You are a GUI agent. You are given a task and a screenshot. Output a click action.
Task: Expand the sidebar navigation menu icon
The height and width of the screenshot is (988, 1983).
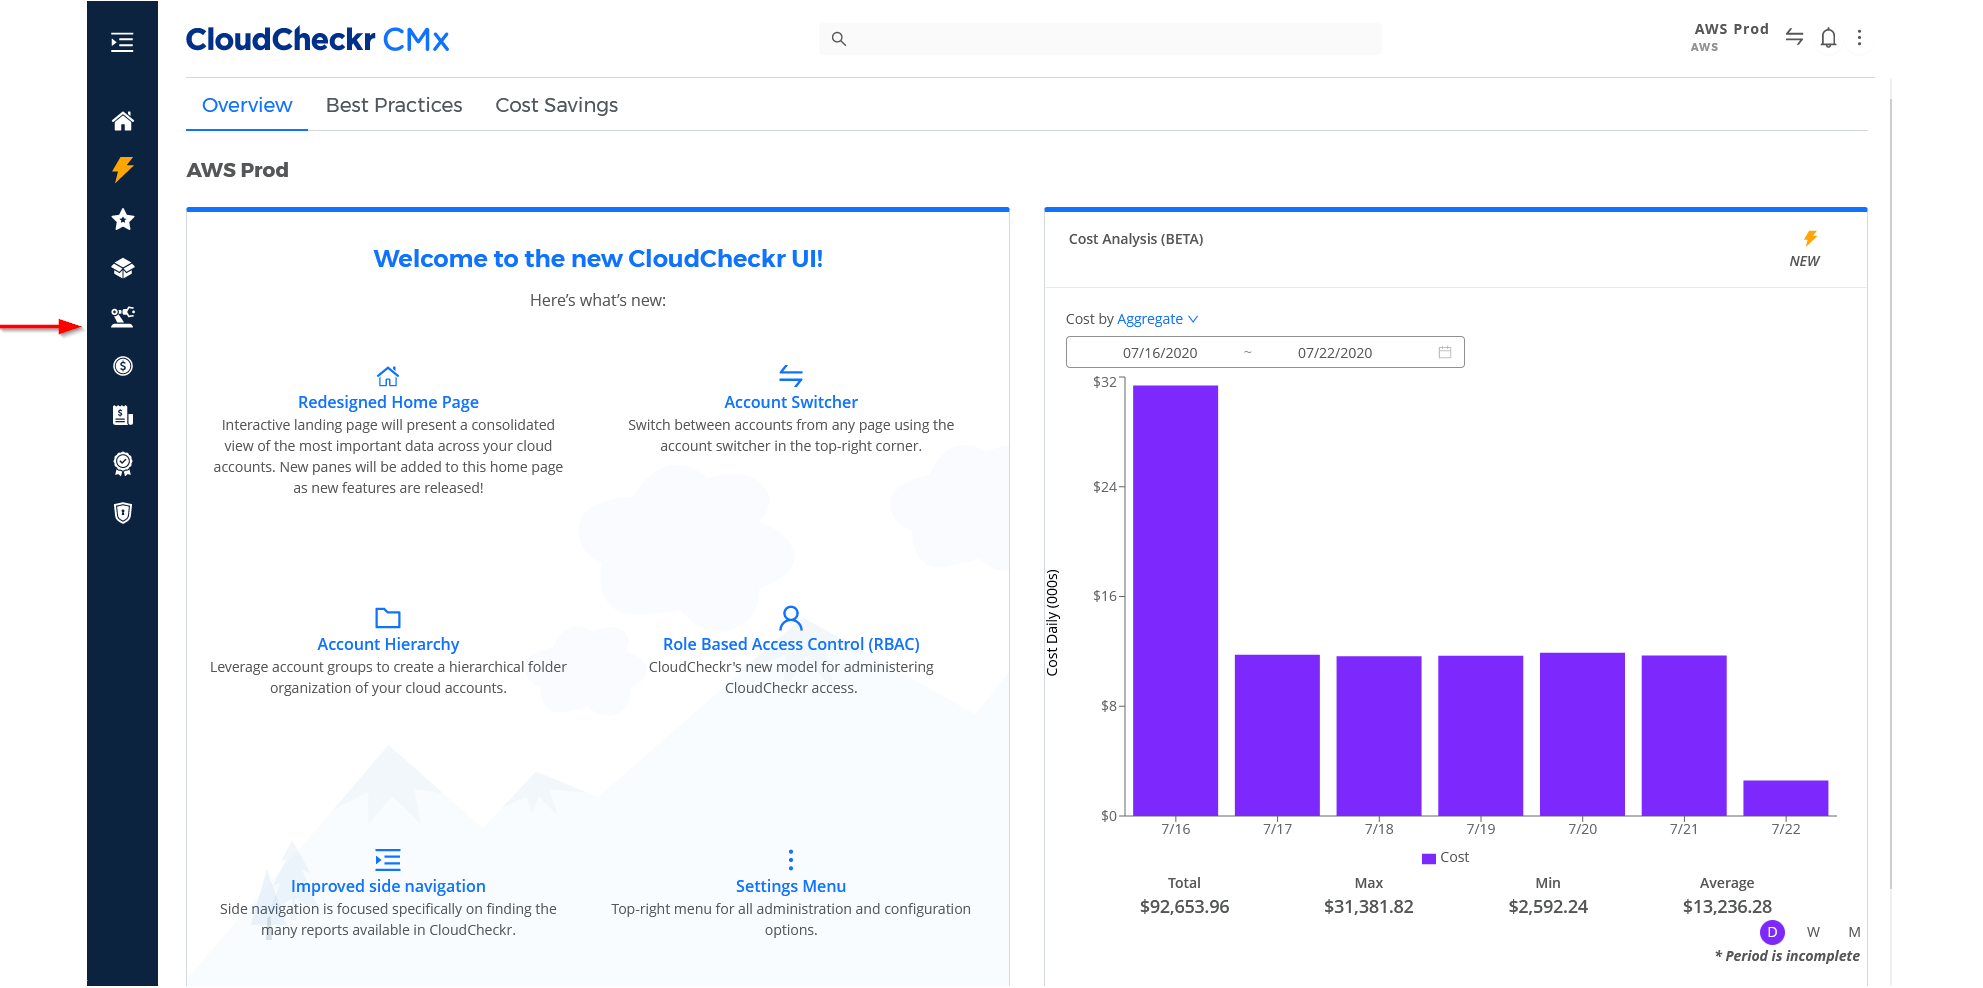(122, 42)
